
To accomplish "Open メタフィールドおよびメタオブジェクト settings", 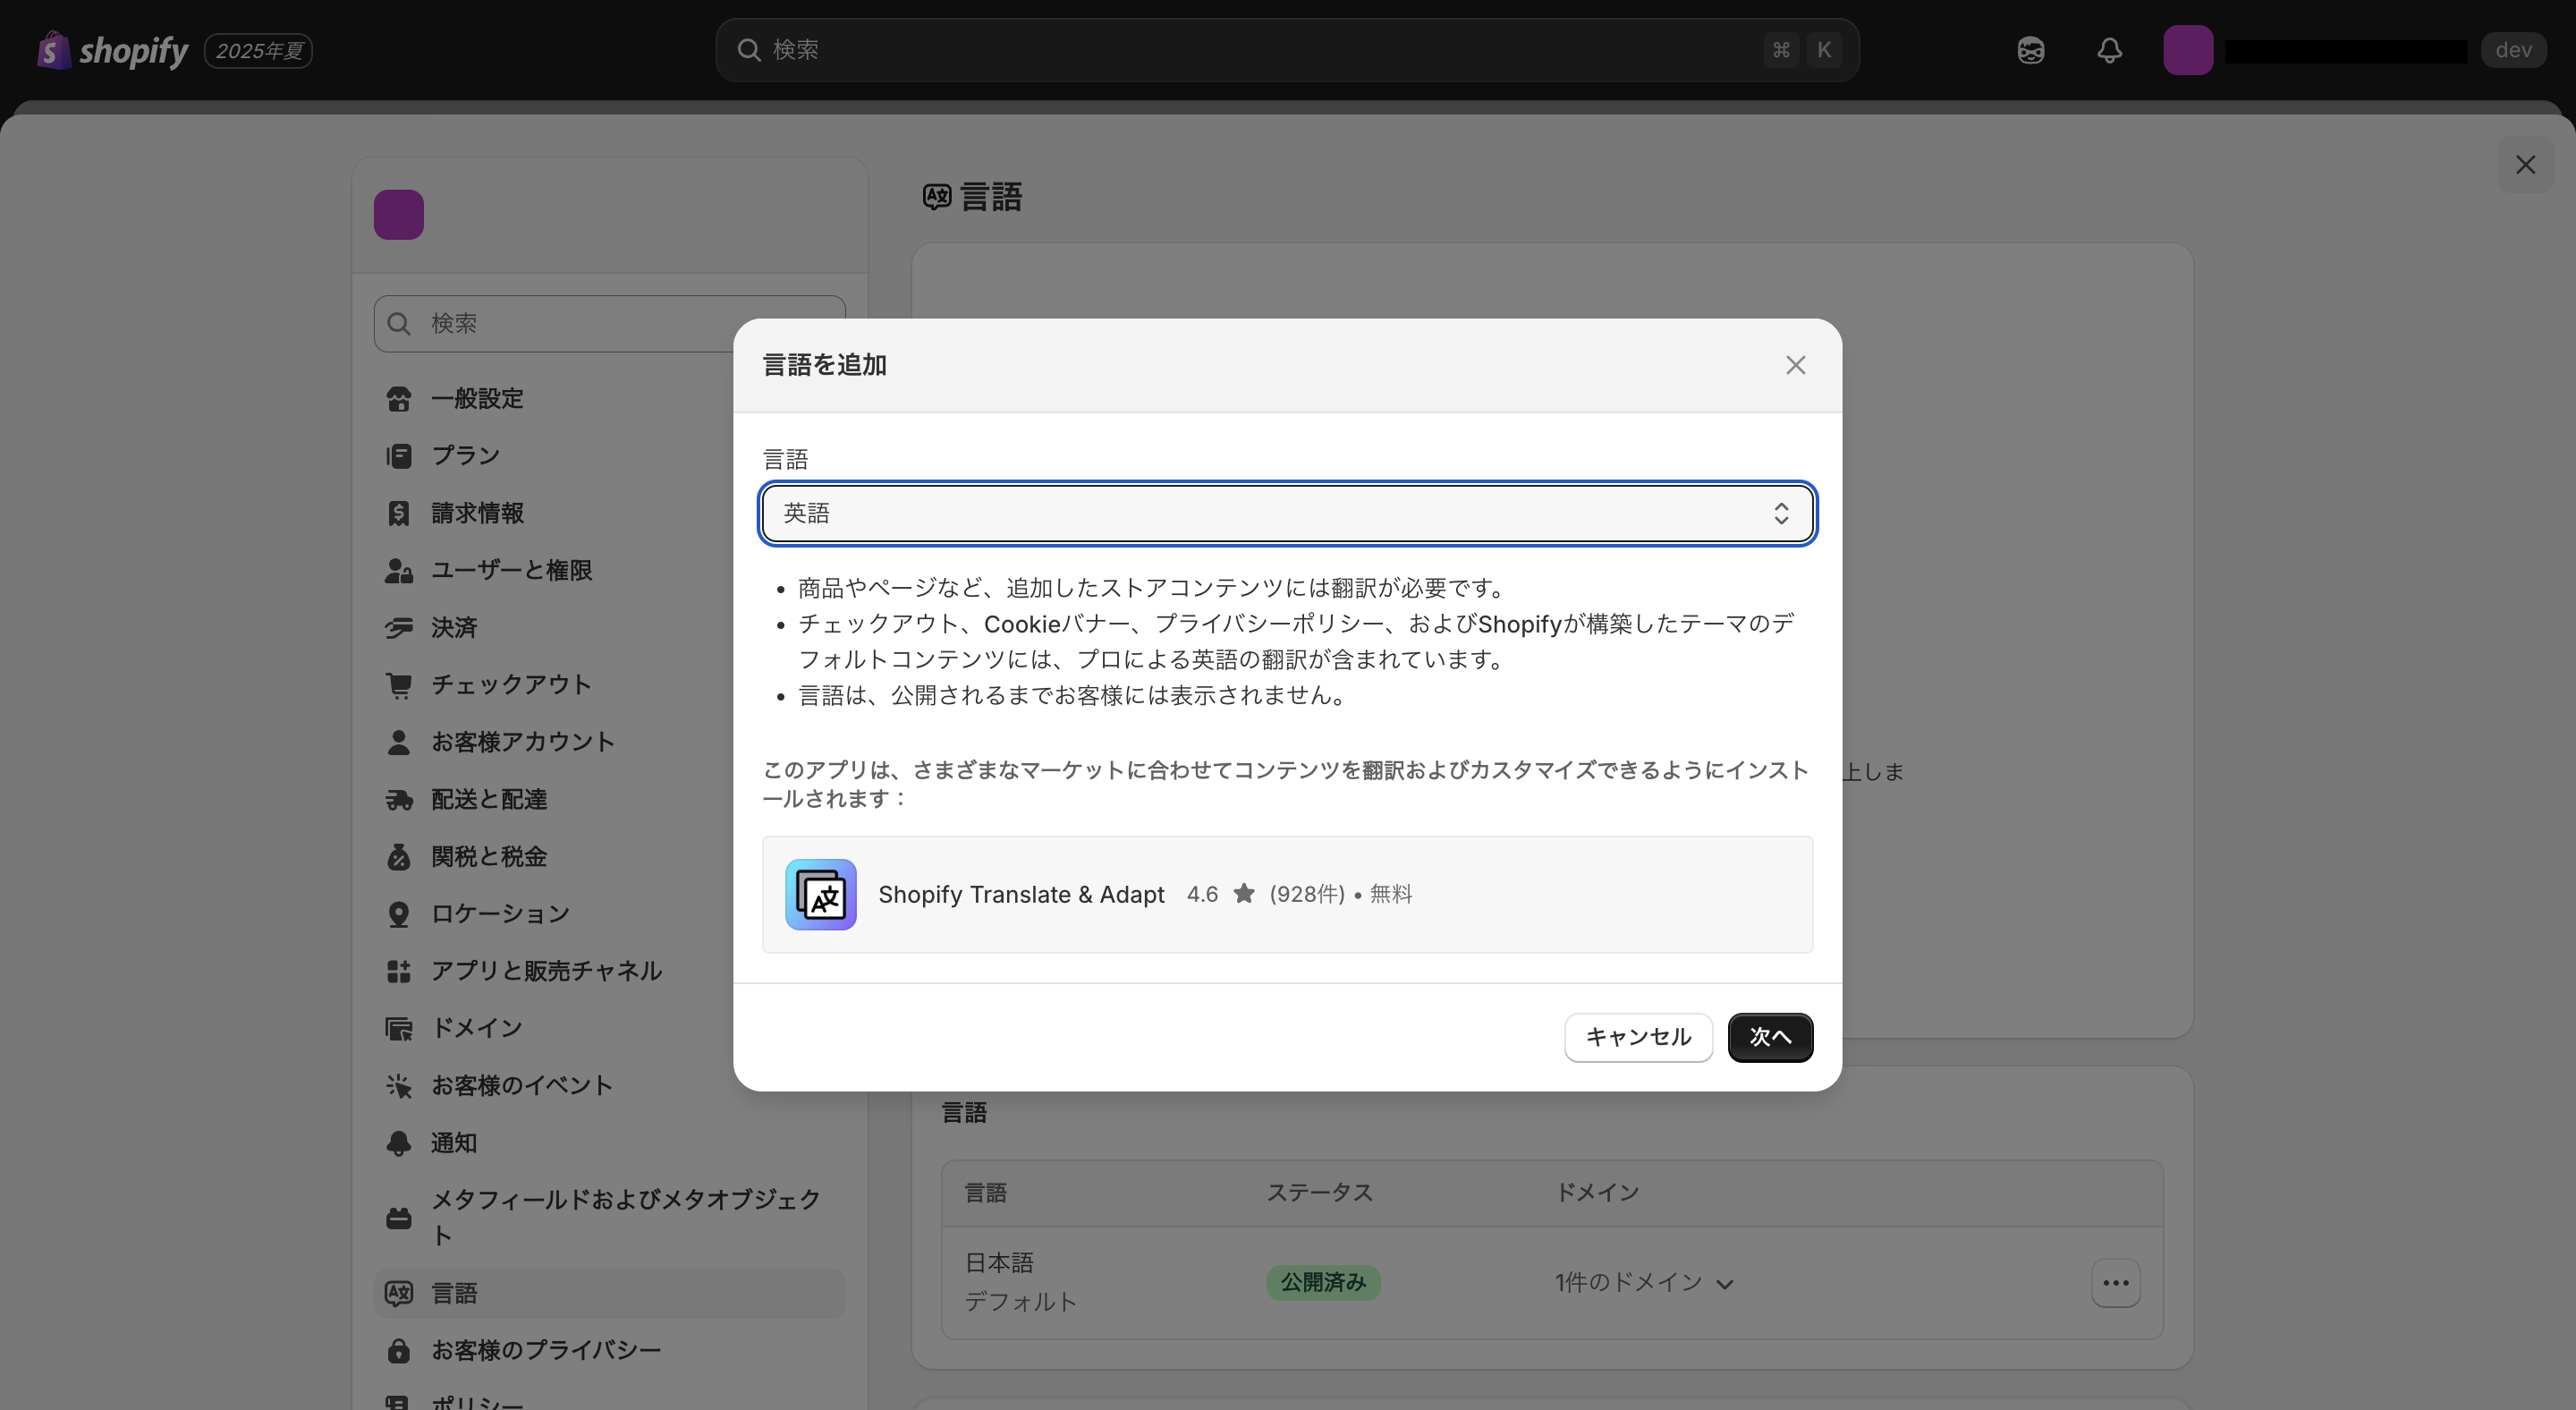I will (609, 1217).
